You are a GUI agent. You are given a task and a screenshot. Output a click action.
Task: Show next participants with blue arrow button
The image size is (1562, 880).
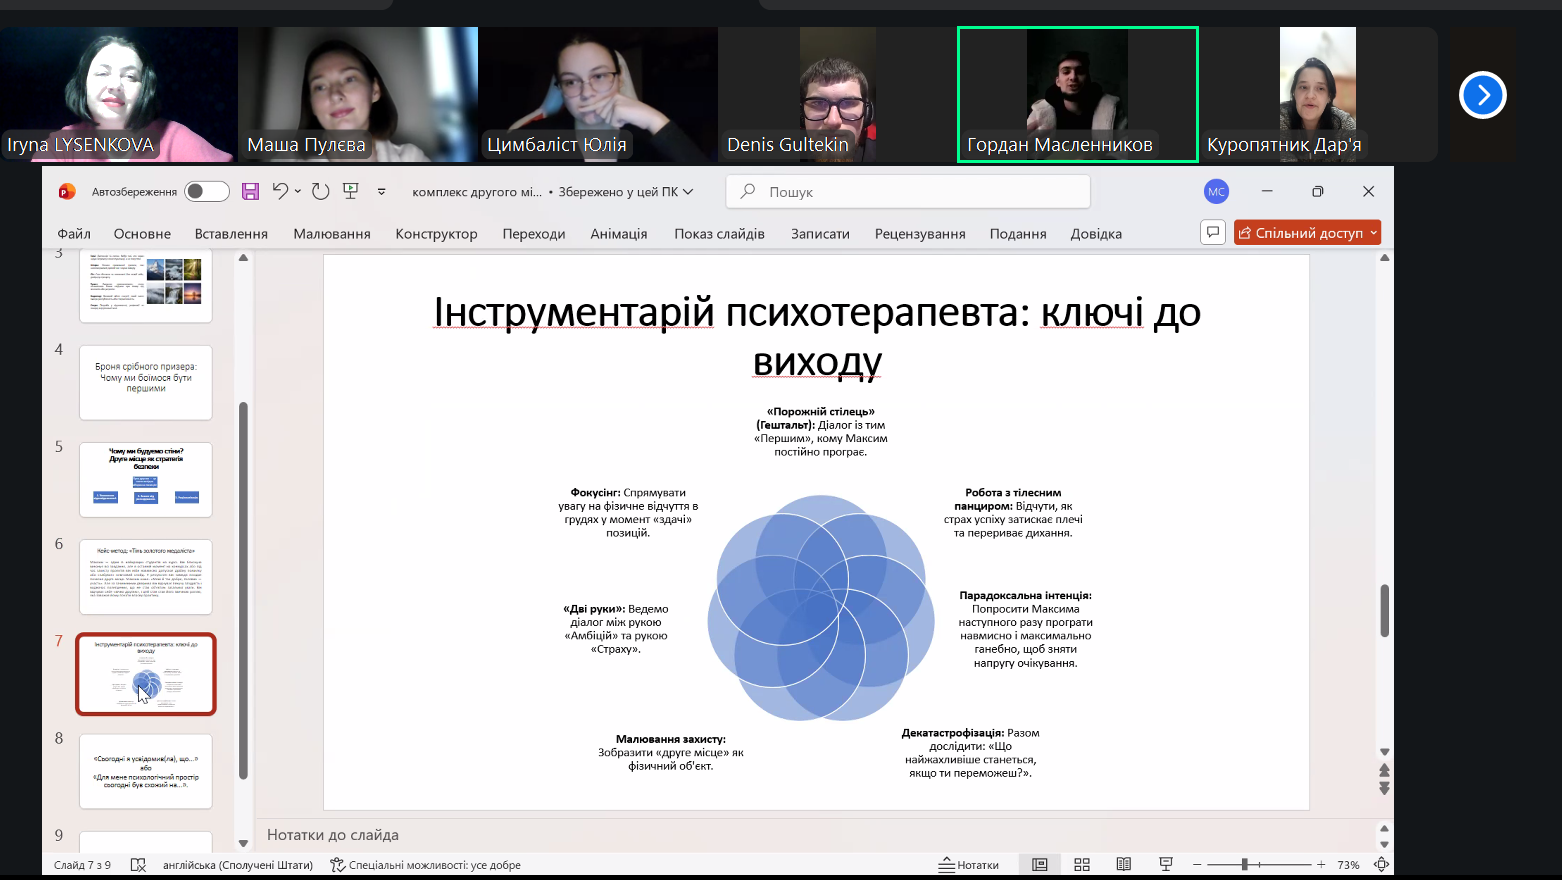point(1482,95)
